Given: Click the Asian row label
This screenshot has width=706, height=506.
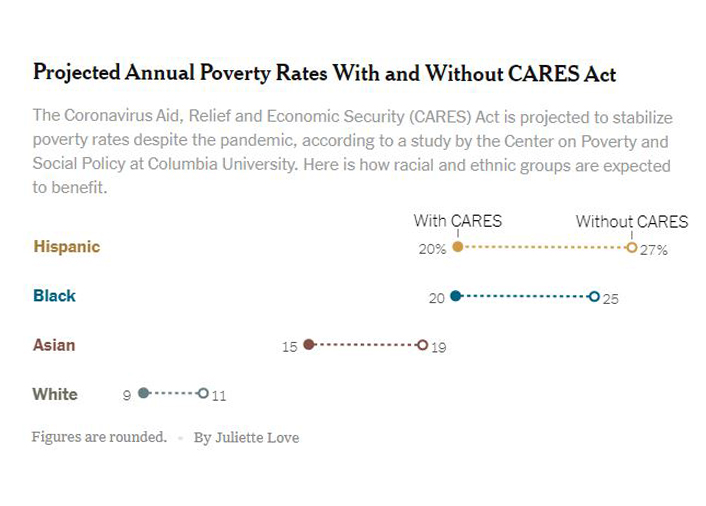Looking at the screenshot, I should click(54, 345).
